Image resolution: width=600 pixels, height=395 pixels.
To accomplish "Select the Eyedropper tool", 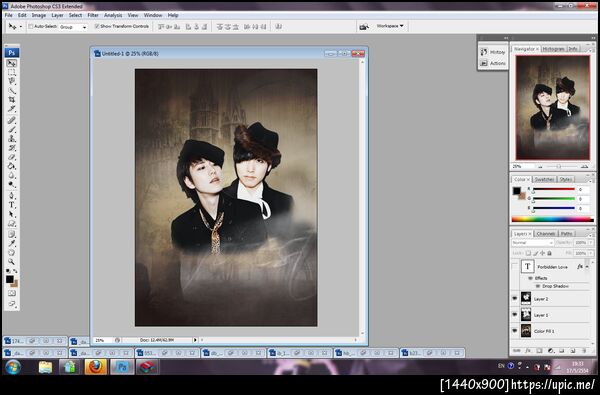I will (x=11, y=243).
